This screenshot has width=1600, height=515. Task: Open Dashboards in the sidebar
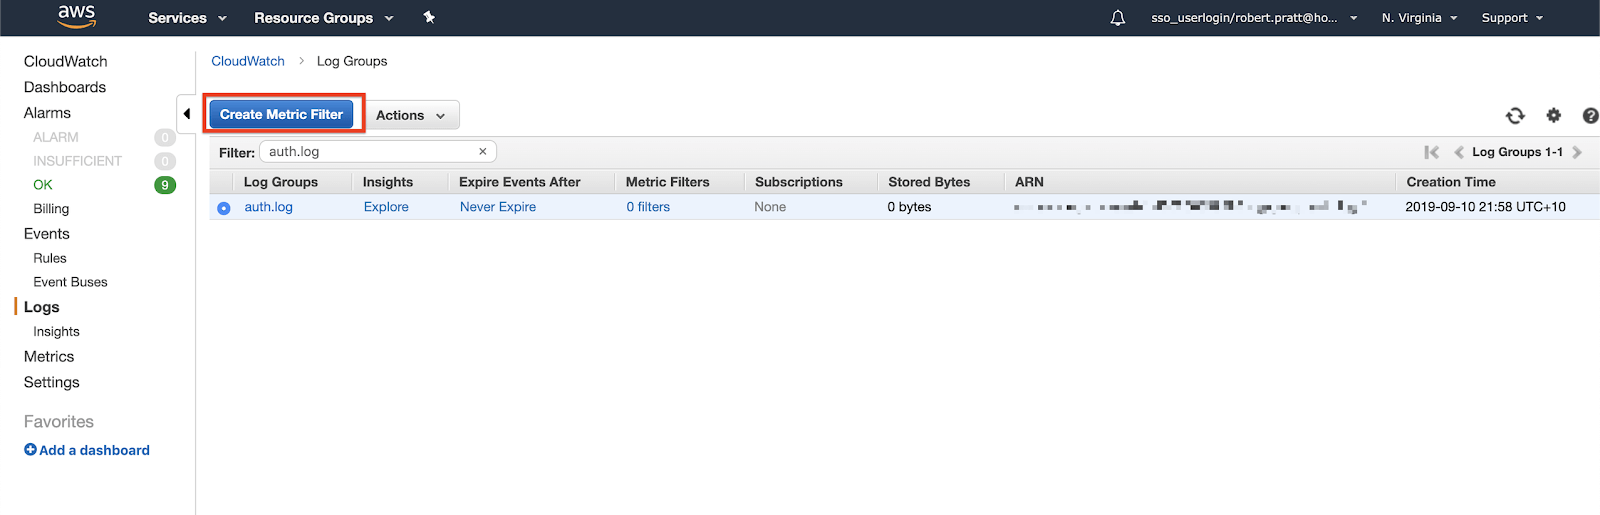click(x=65, y=87)
